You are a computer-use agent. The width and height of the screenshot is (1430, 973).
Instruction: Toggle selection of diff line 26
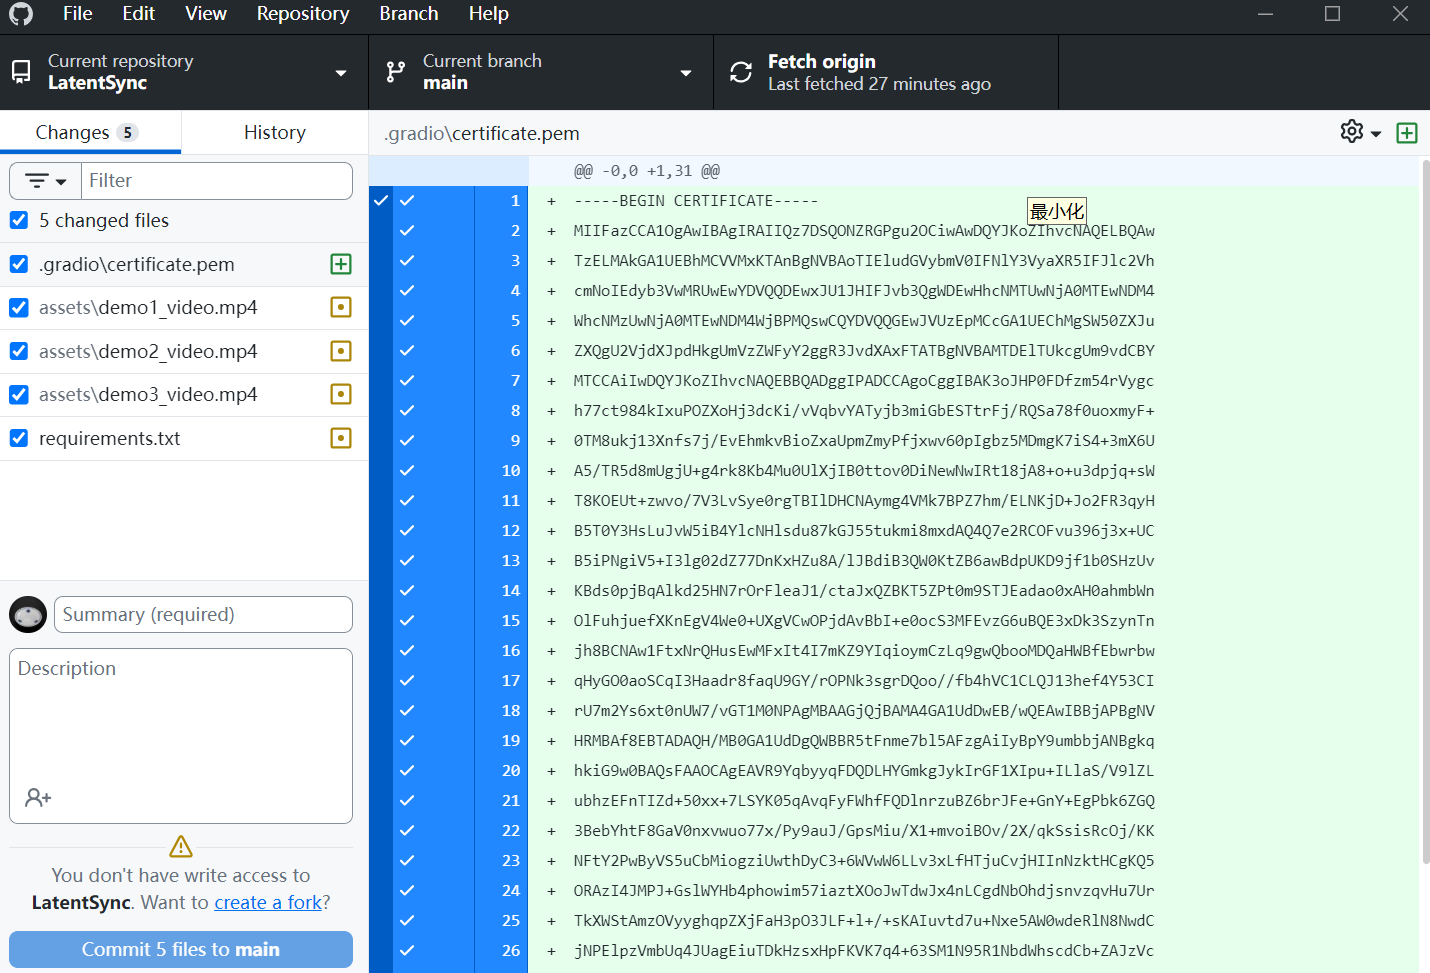[407, 950]
